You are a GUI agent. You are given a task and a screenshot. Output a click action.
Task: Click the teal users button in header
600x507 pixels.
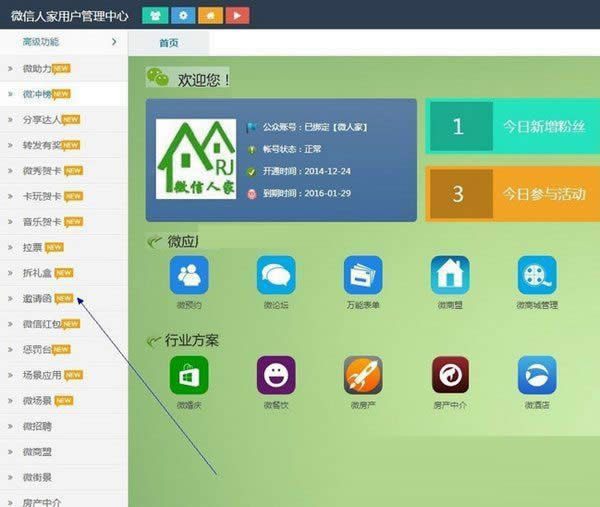tap(155, 15)
